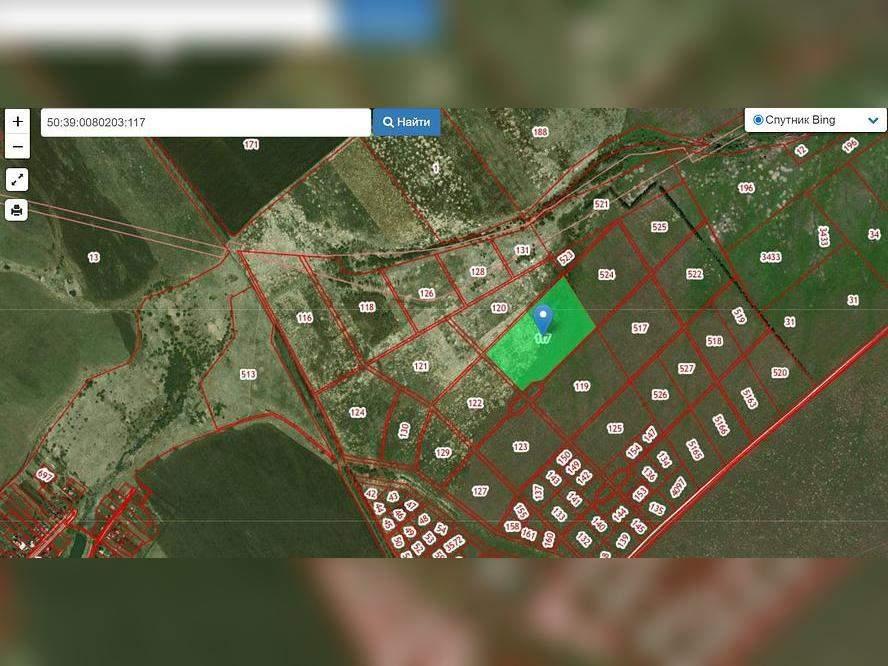Zoom in the map with plus button
The height and width of the screenshot is (666, 888).
pyautogui.click(x=17, y=122)
